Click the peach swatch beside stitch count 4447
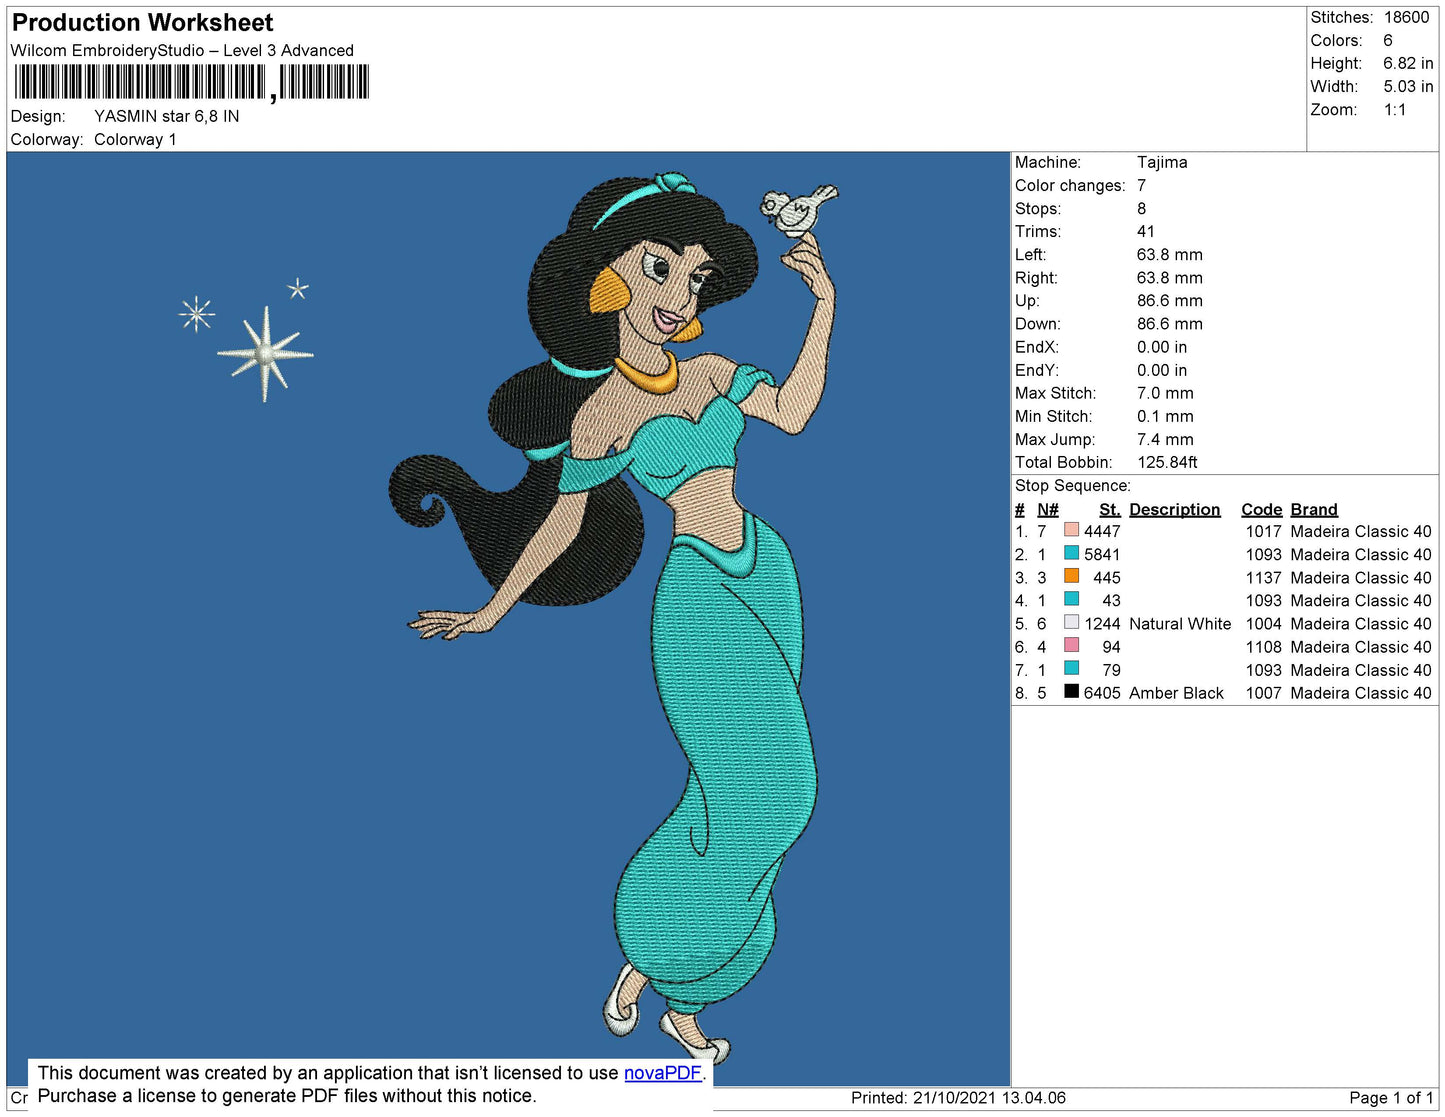The width and height of the screenshot is (1445, 1117). (1071, 530)
